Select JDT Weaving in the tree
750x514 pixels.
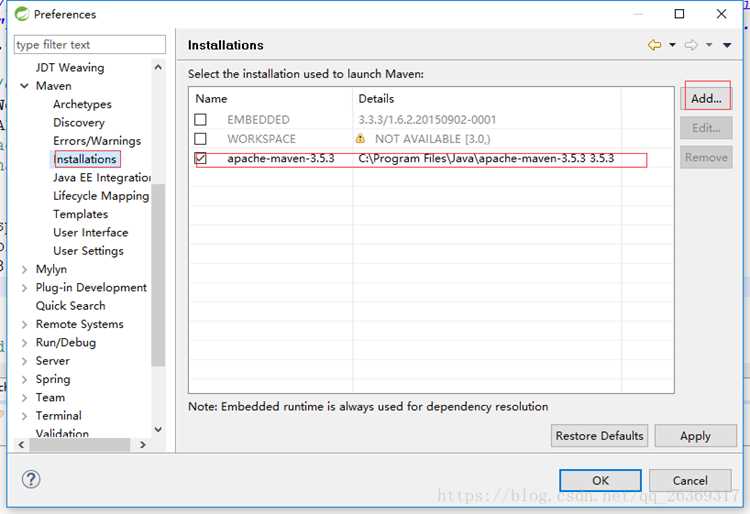(70, 67)
